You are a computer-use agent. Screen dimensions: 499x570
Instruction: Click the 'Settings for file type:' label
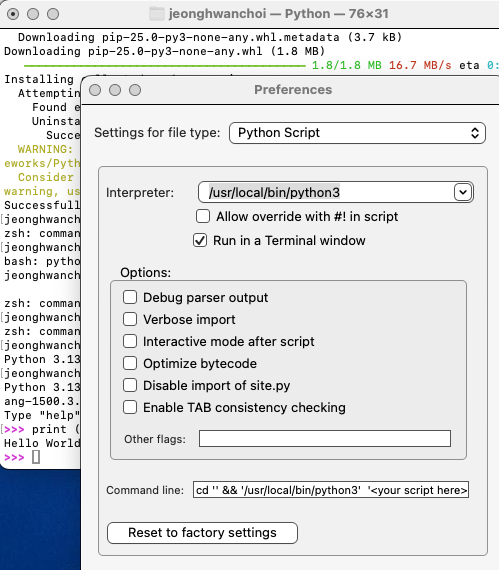click(157, 133)
